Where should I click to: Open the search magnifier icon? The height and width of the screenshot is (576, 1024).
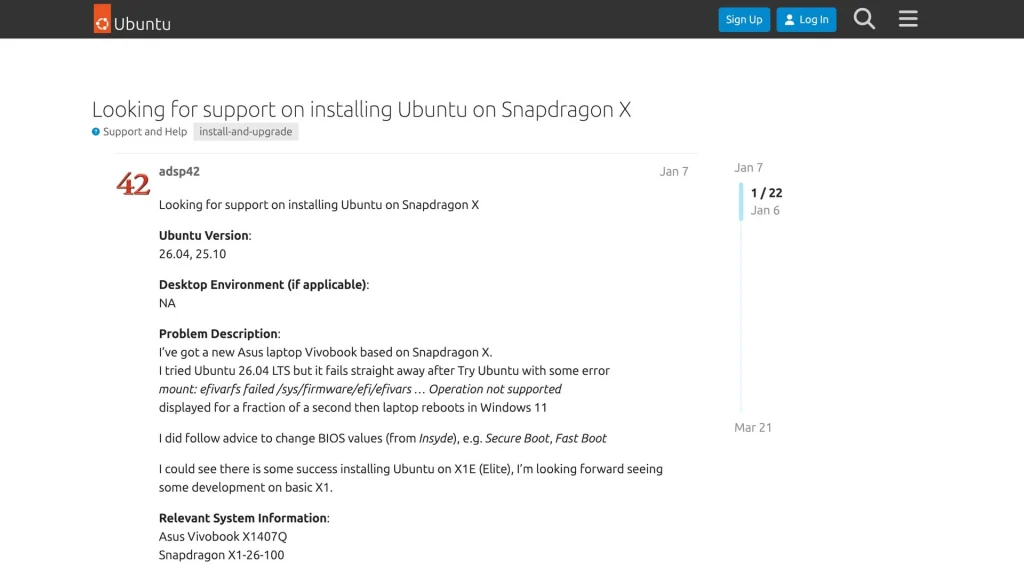tap(864, 19)
